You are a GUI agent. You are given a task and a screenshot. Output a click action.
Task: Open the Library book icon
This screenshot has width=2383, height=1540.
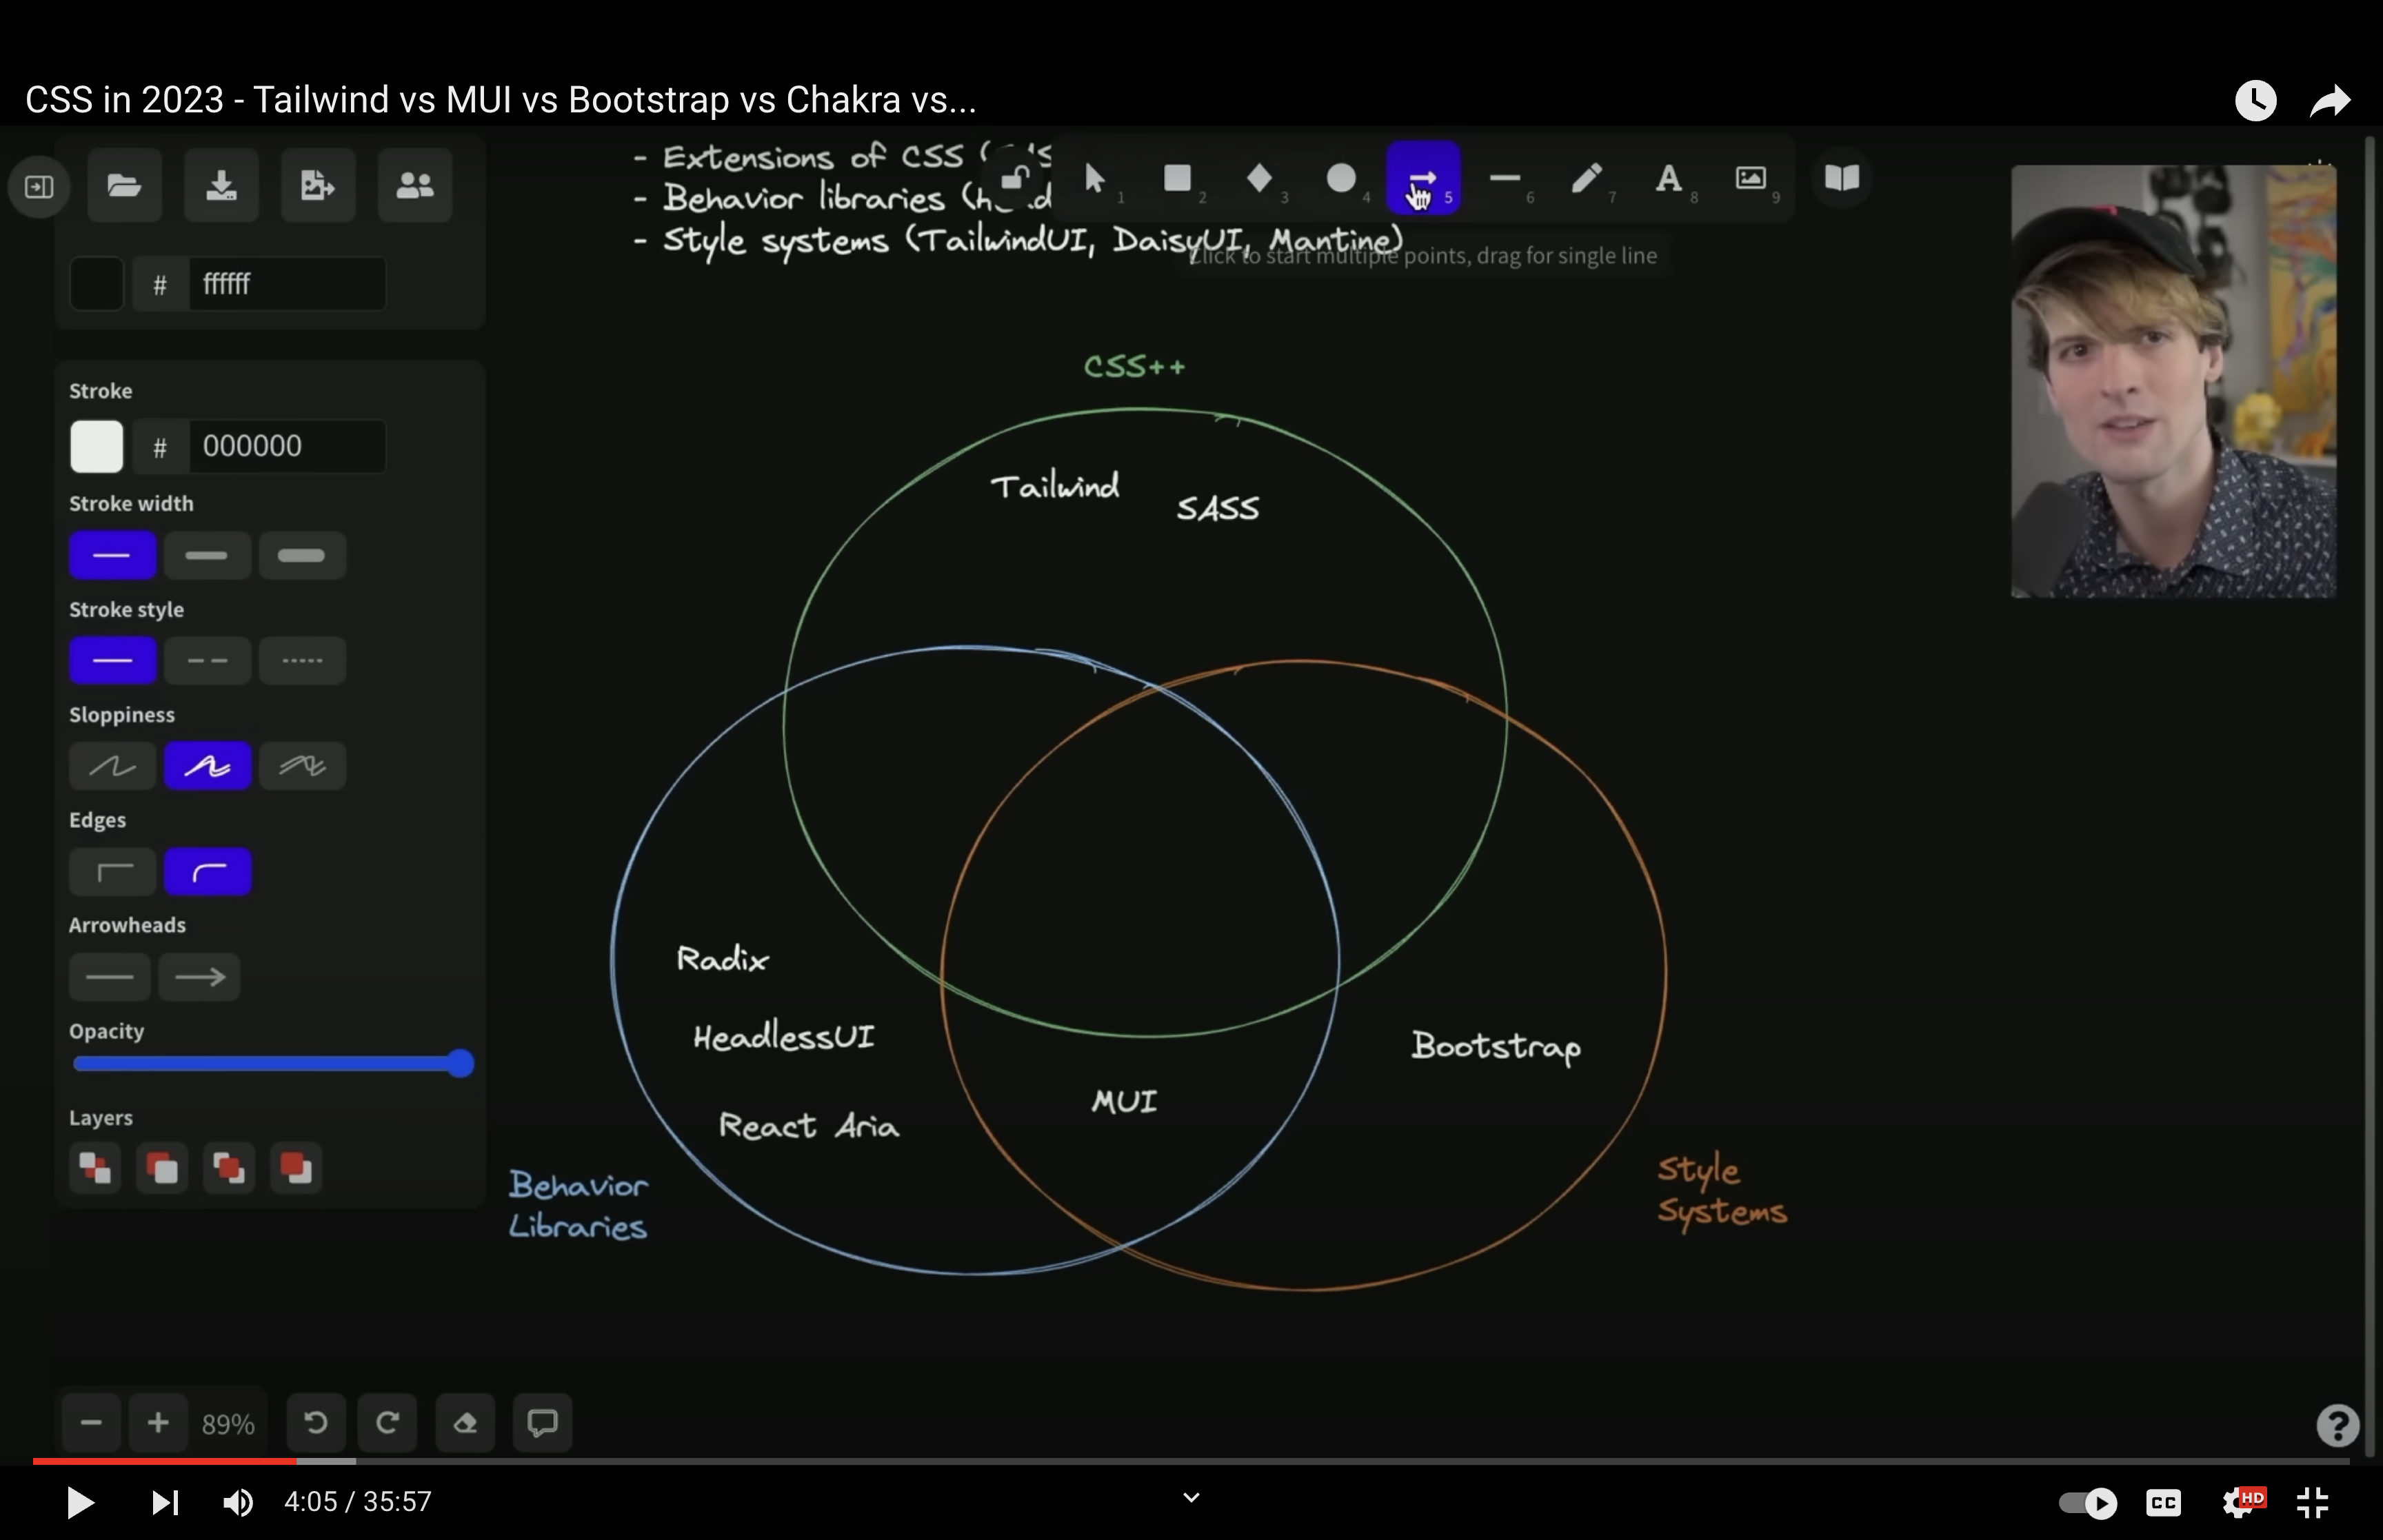1842,179
